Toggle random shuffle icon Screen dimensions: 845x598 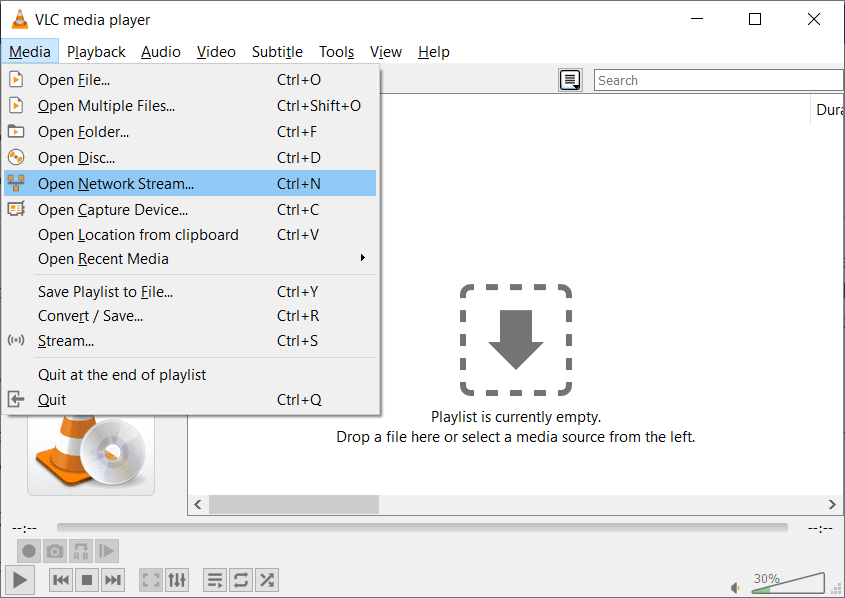click(267, 580)
